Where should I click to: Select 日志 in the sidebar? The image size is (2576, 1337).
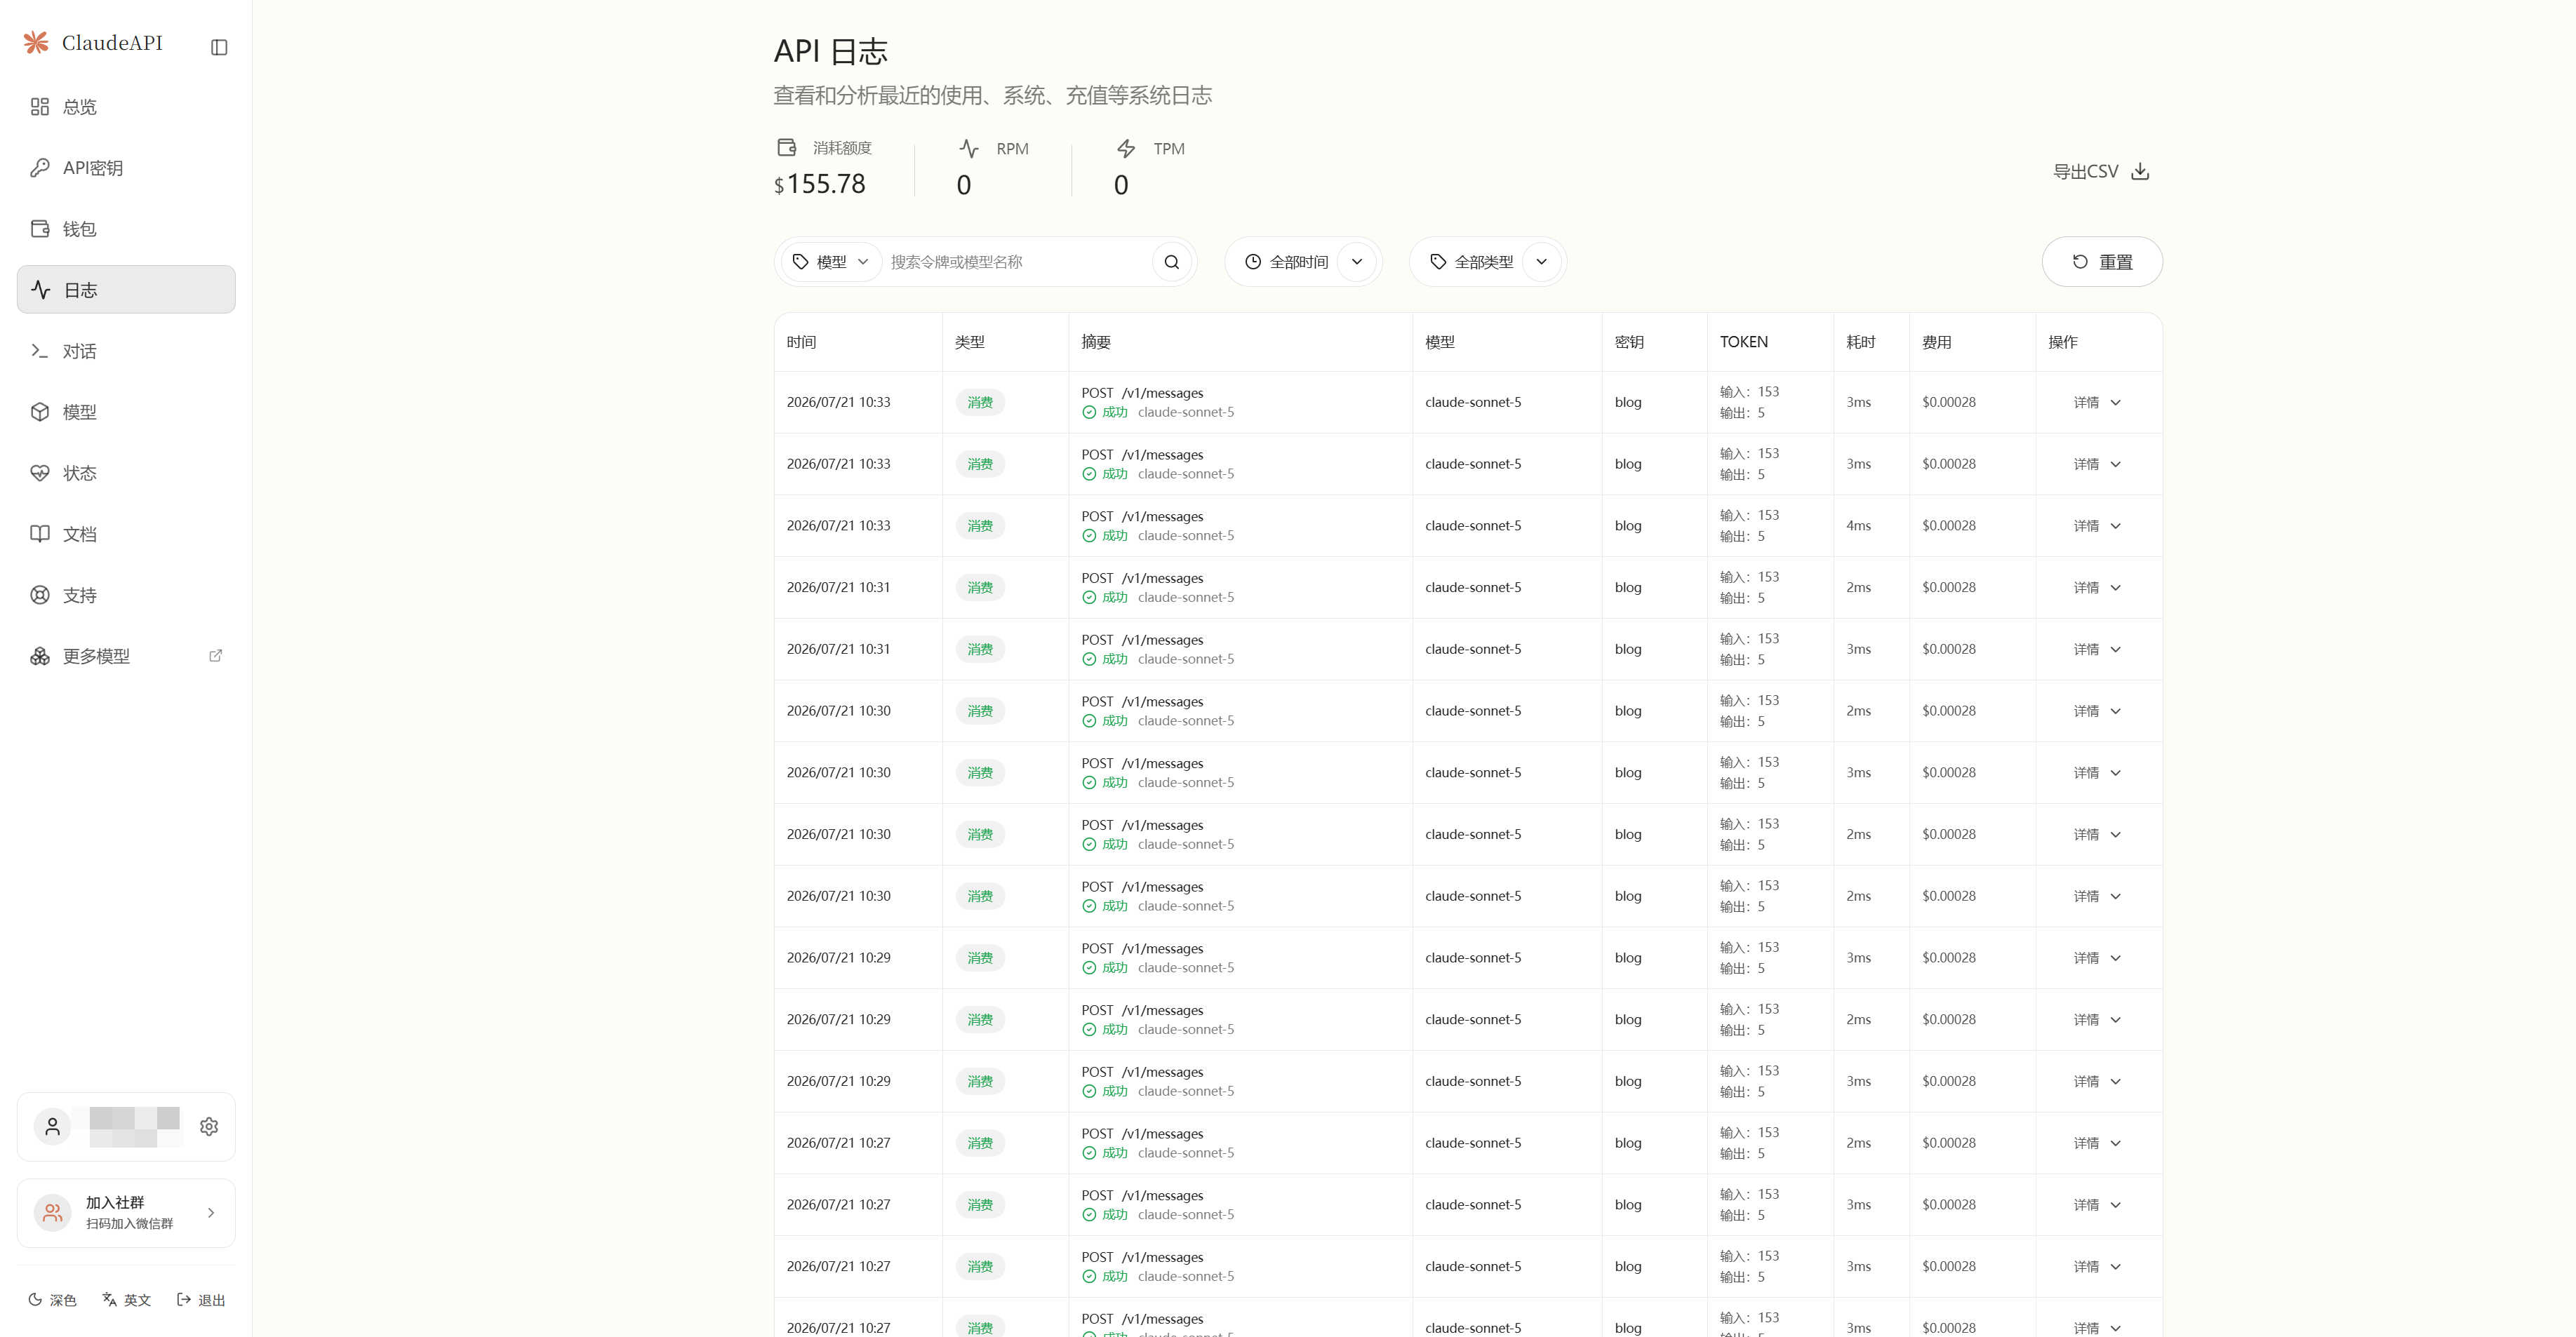click(x=126, y=290)
